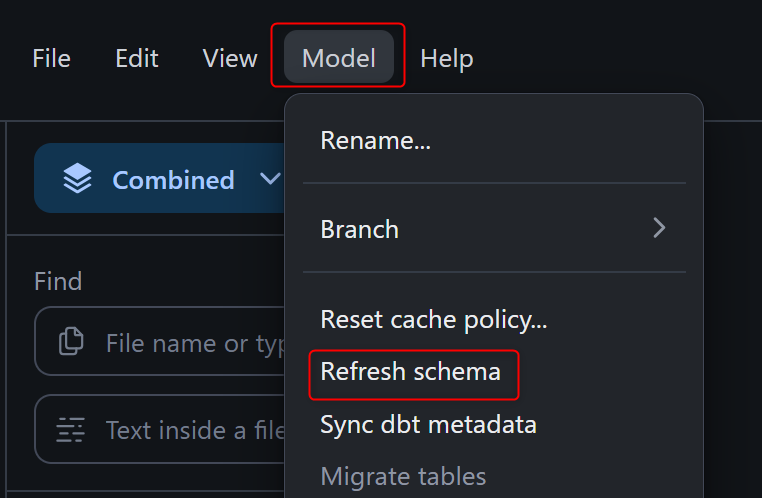This screenshot has height=498, width=762.
Task: Open the Edit menu
Action: (x=137, y=58)
